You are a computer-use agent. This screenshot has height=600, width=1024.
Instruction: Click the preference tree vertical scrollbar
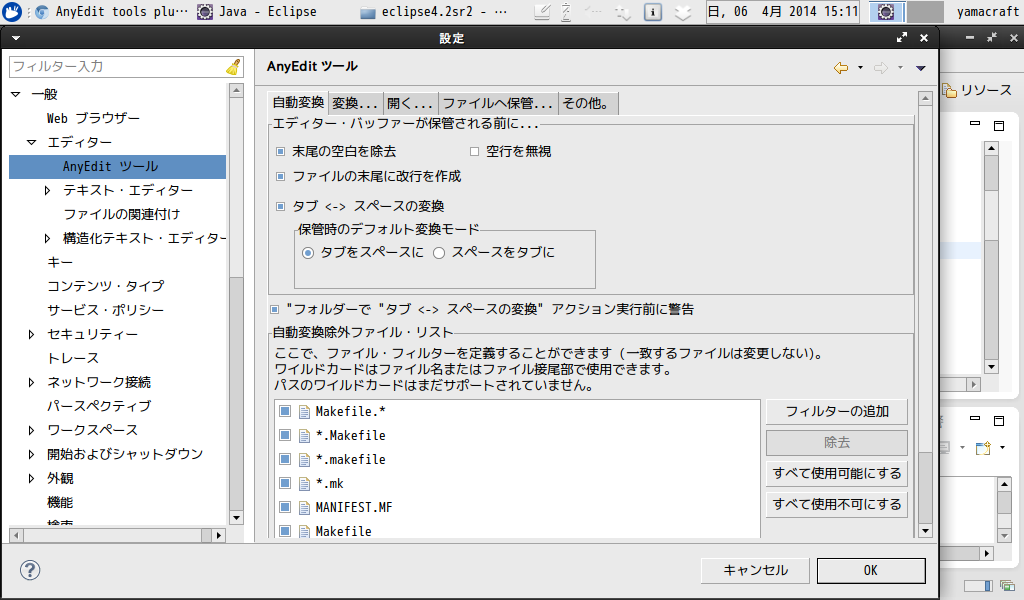[x=236, y=304]
